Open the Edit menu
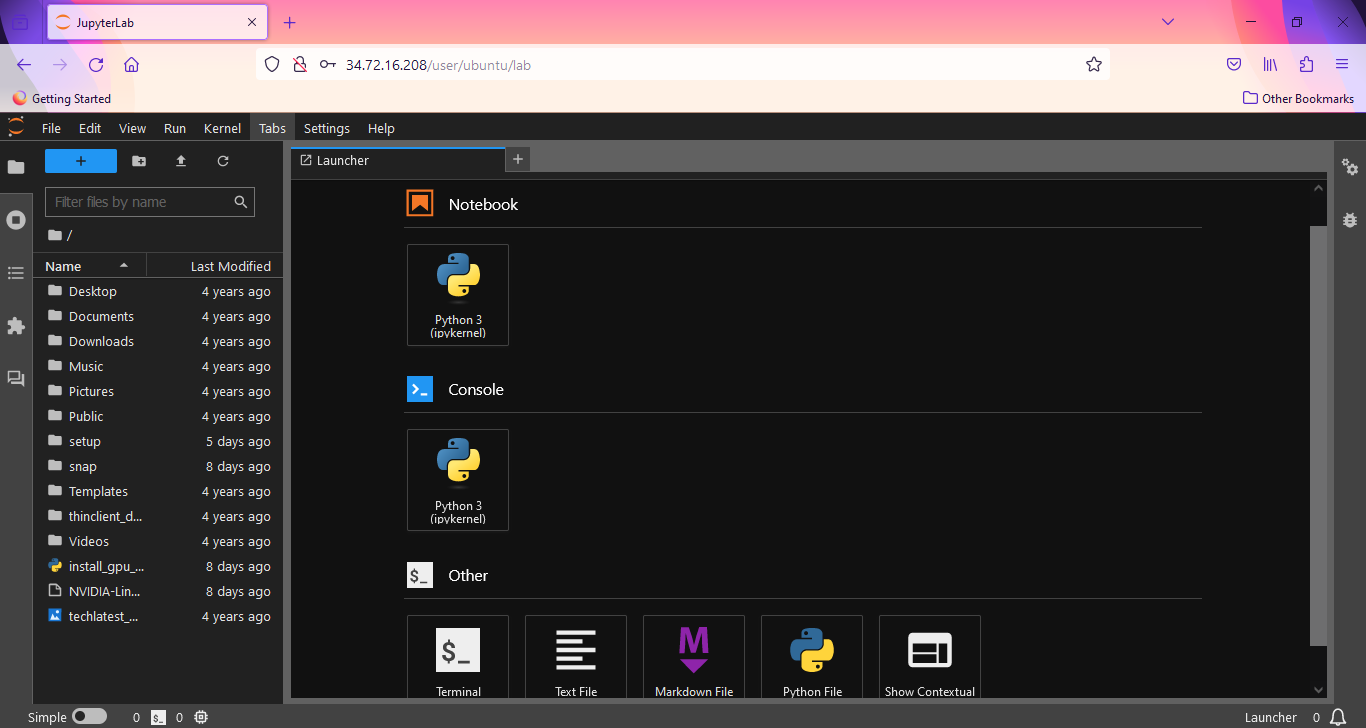 pyautogui.click(x=90, y=128)
